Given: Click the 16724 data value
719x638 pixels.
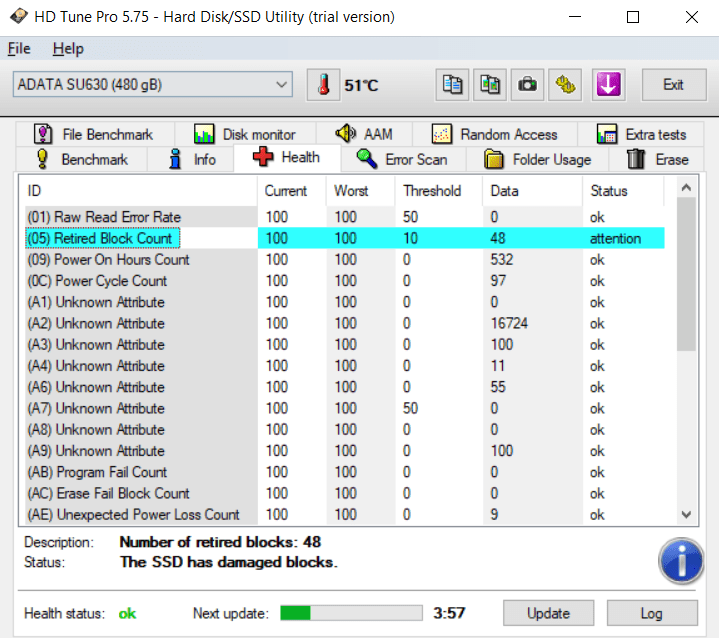Looking at the screenshot, I should pyautogui.click(x=509, y=323).
